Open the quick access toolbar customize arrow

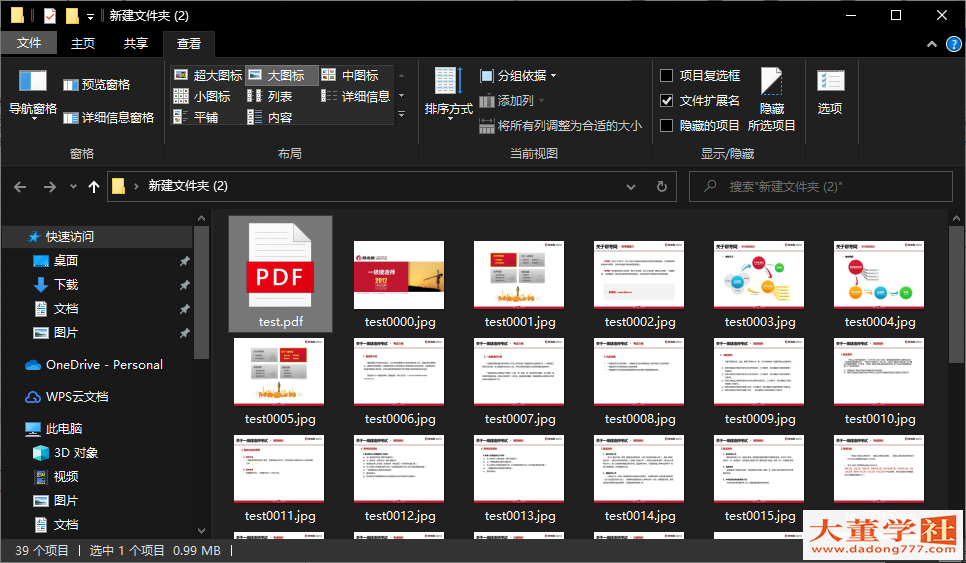click(91, 17)
